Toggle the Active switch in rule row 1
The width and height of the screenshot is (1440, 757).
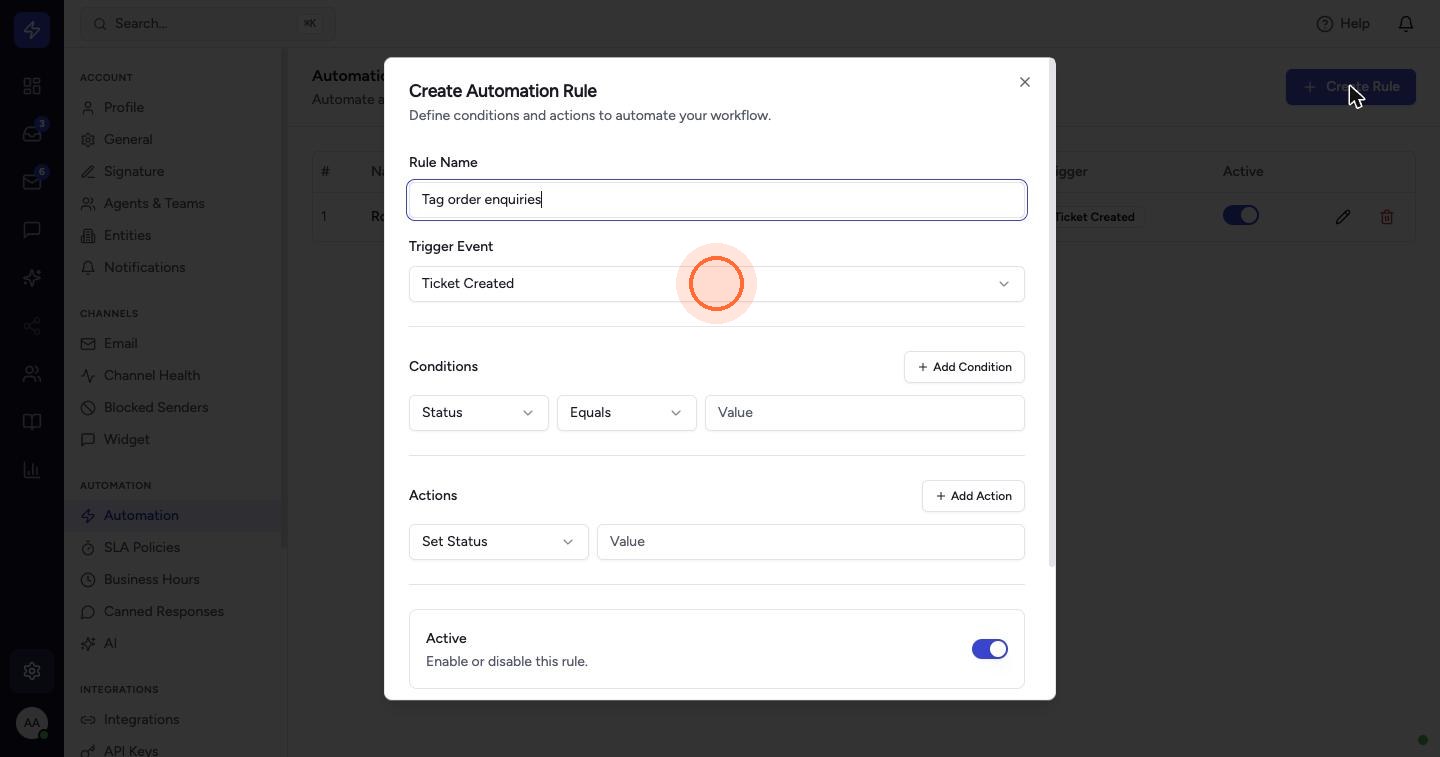[1241, 215]
